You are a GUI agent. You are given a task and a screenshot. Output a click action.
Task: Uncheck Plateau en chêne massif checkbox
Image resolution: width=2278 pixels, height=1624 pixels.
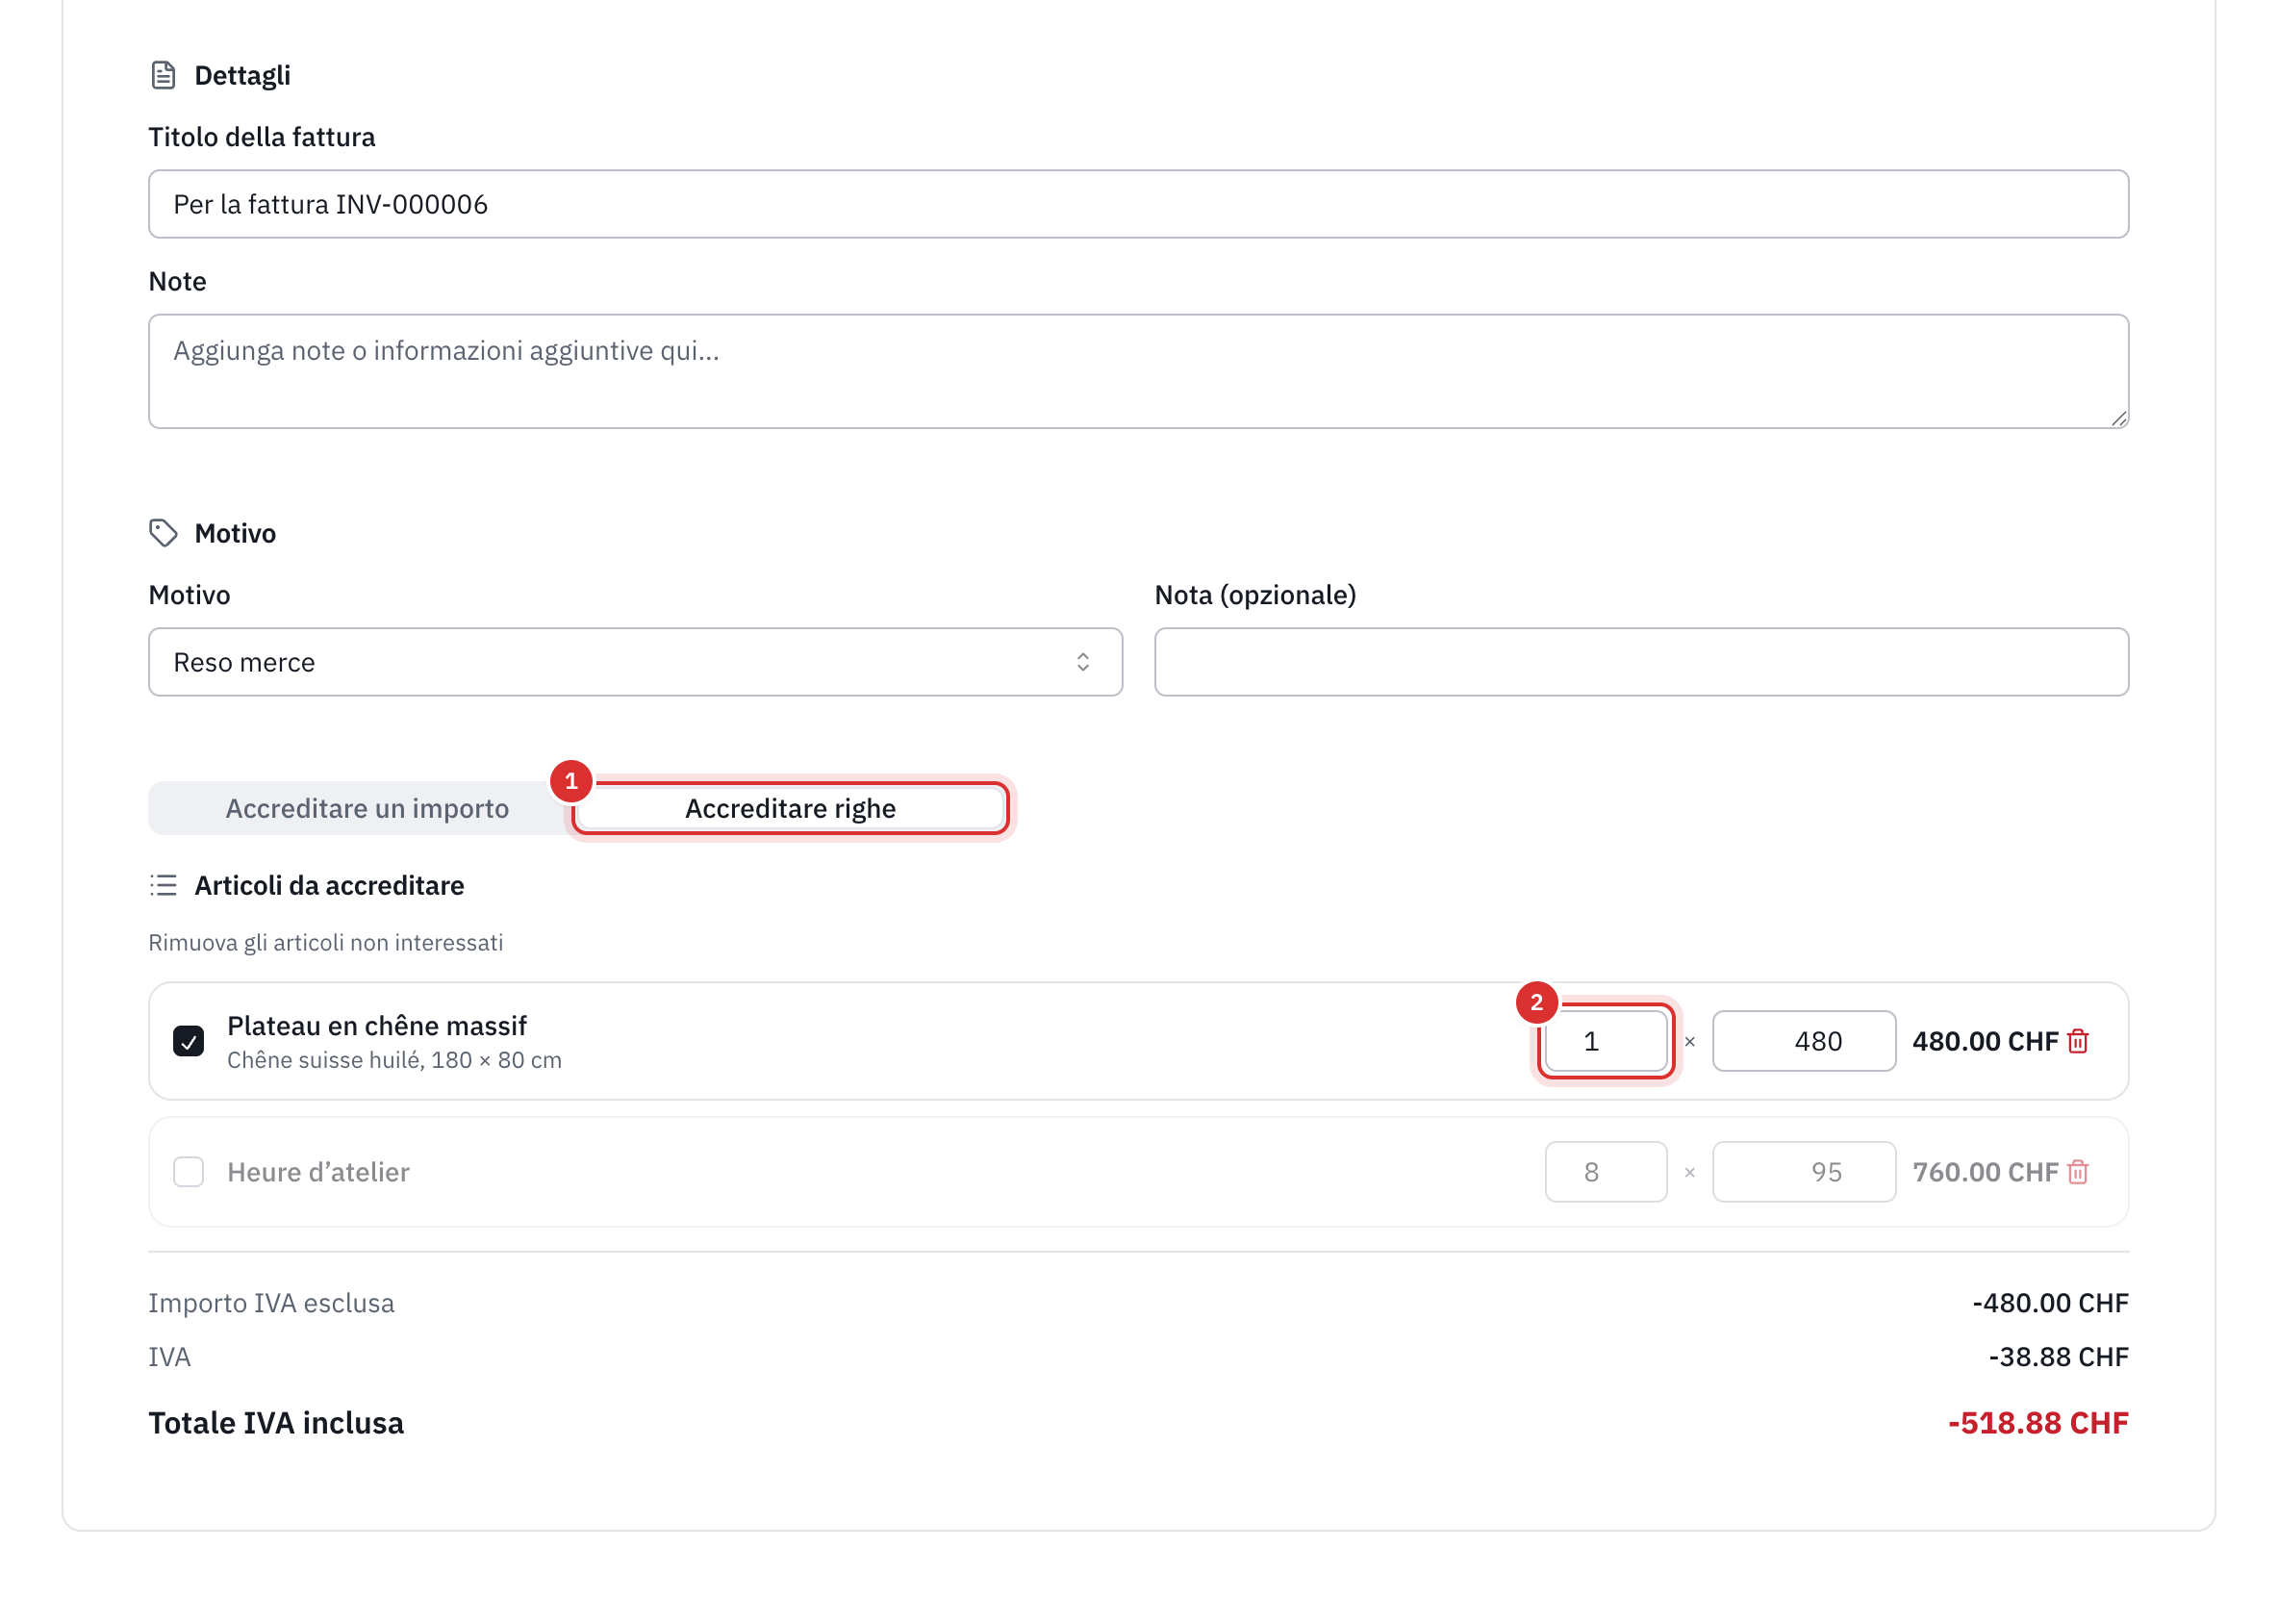pos(188,1041)
